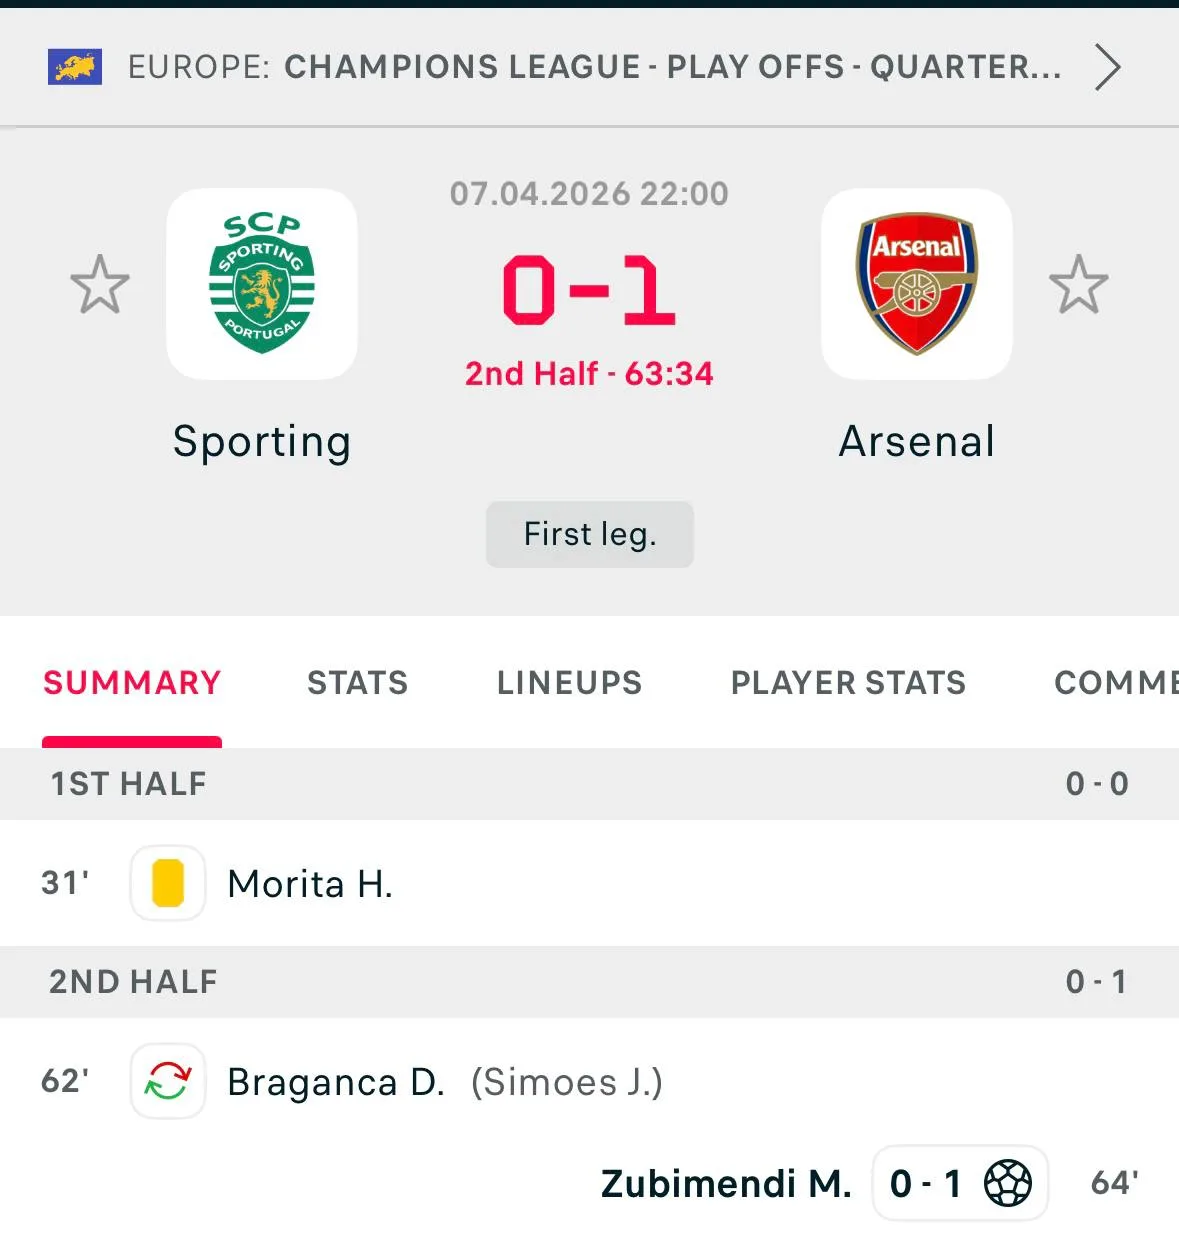Open Zubimendi M. goal scorer profile
The width and height of the screenshot is (1179, 1246).
pos(726,1183)
